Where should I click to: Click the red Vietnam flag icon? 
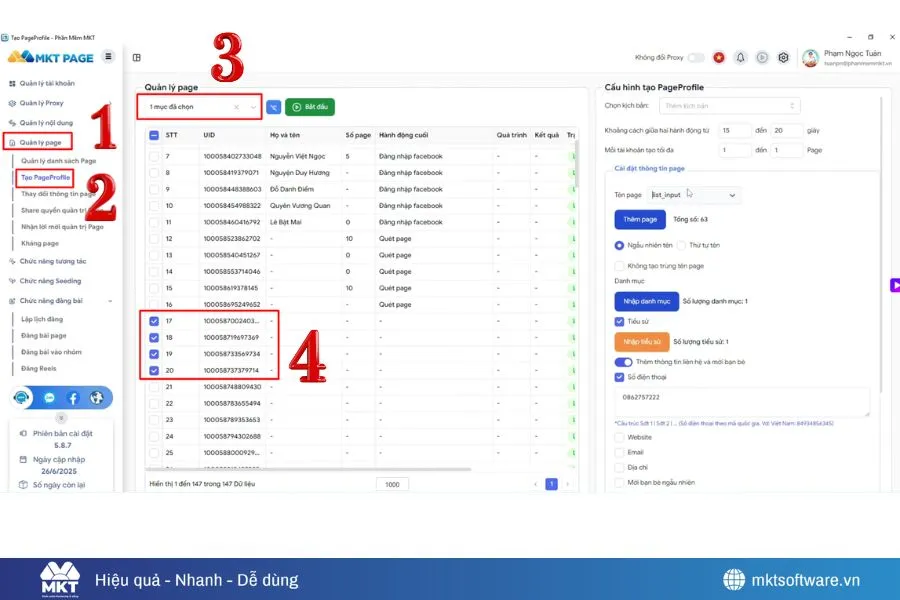pyautogui.click(x=719, y=57)
